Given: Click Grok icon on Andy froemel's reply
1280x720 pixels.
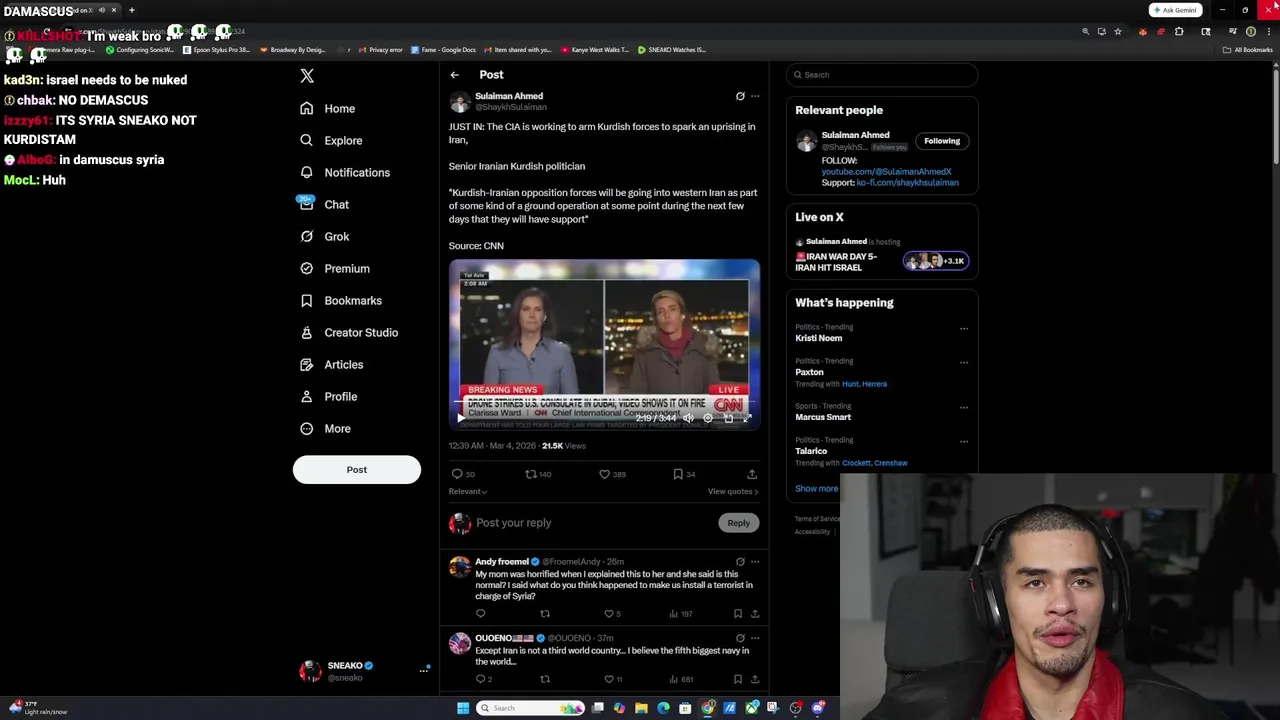Looking at the screenshot, I should (740, 562).
